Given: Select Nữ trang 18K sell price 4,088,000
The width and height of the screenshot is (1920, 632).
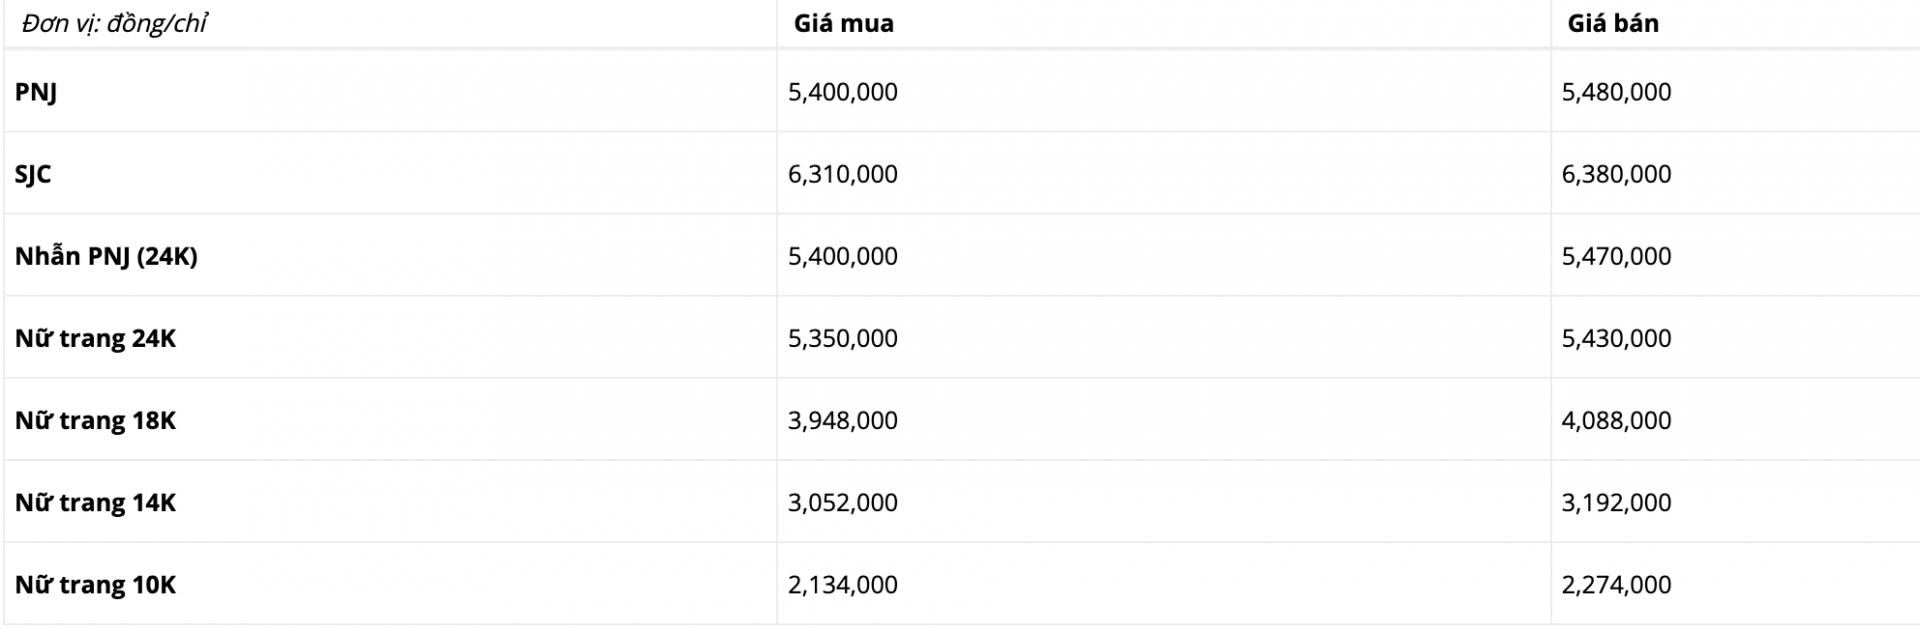Looking at the screenshot, I should coord(1616,420).
